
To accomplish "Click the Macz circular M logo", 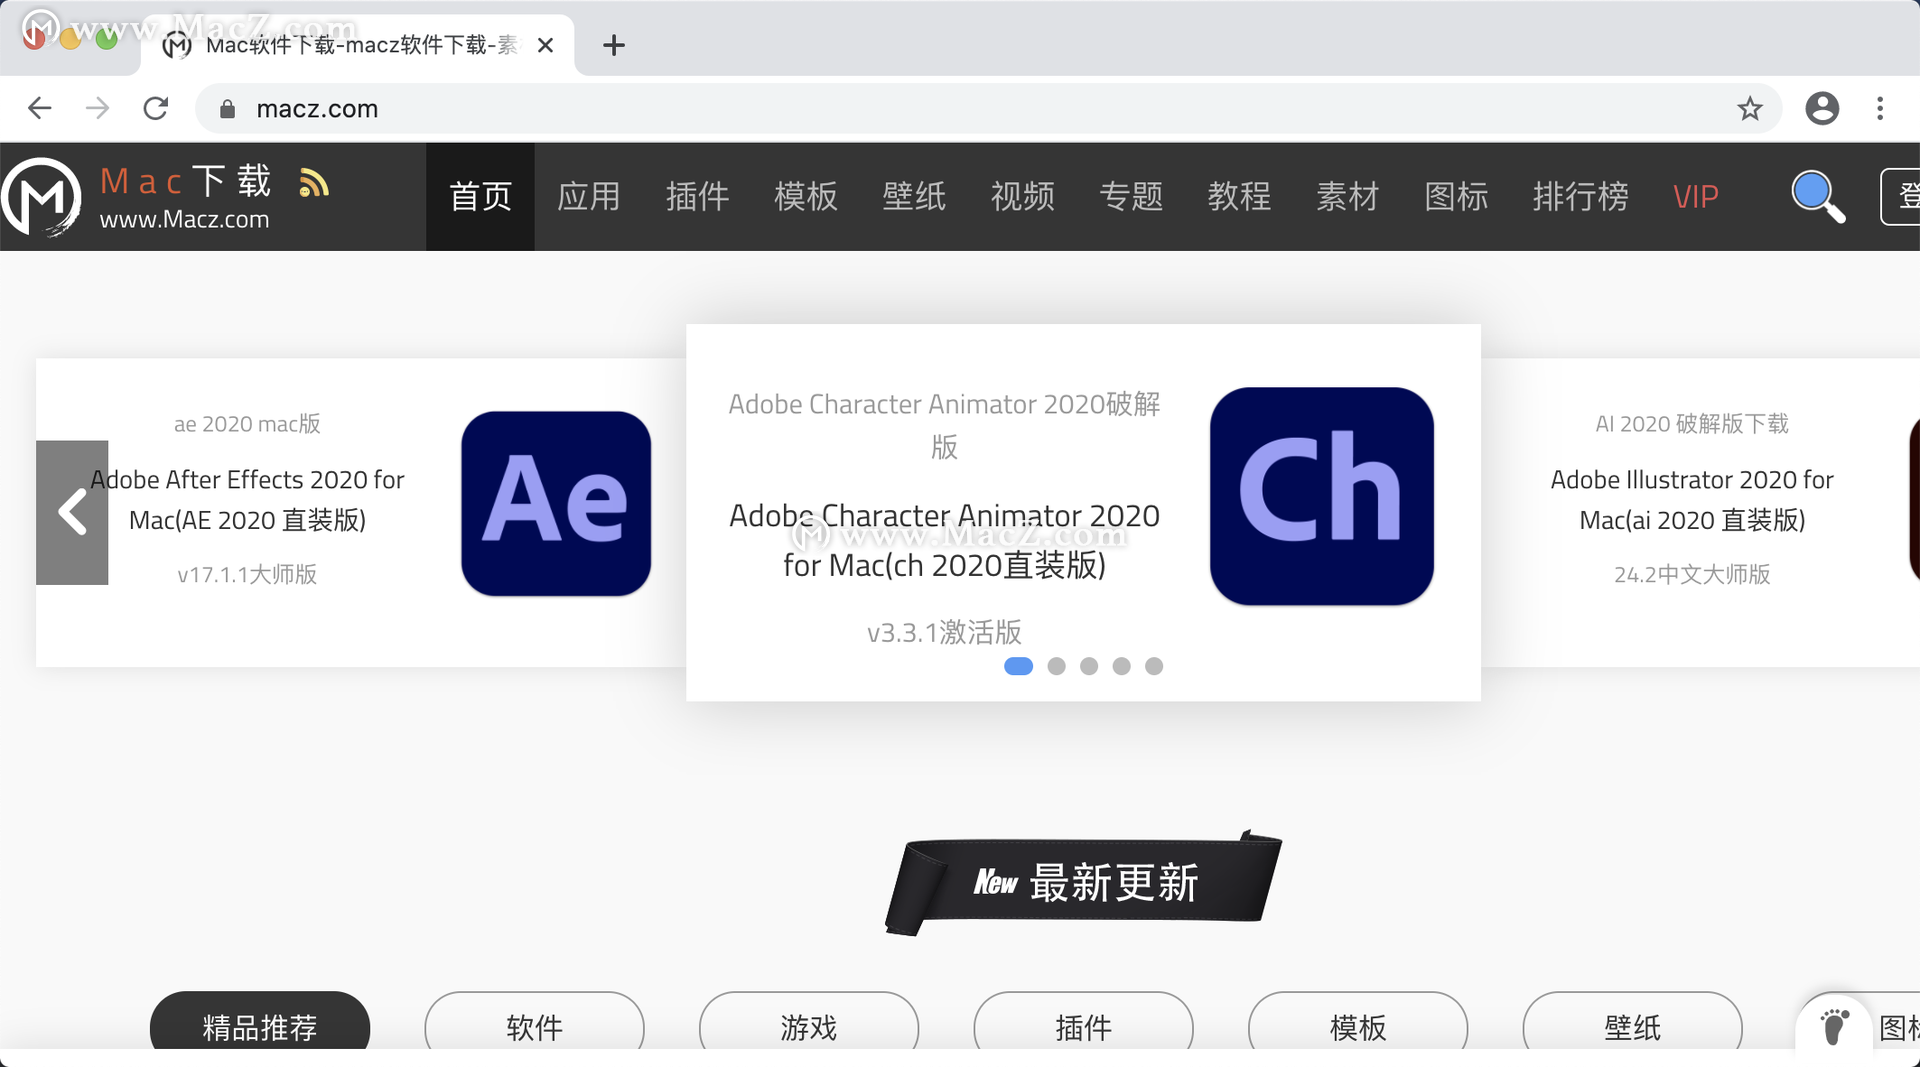I will coord(42,197).
